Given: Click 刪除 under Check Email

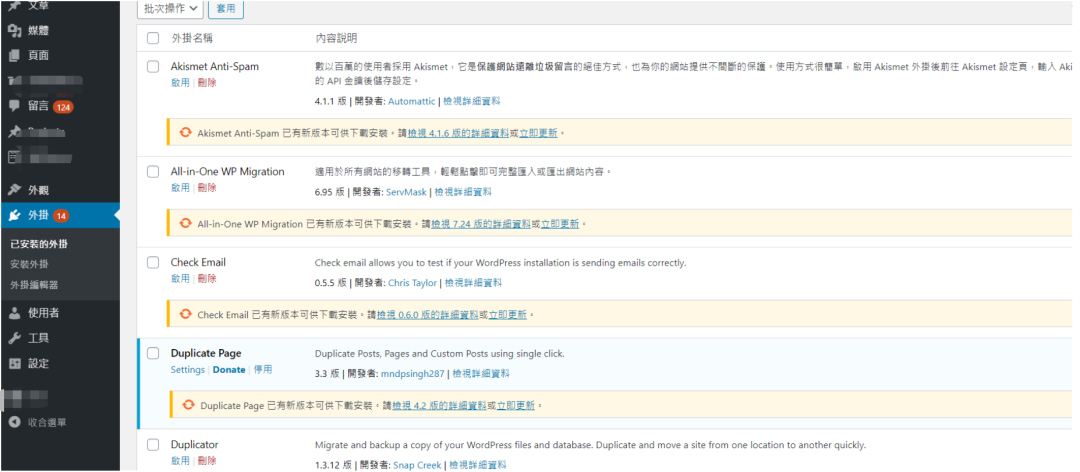Looking at the screenshot, I should pos(207,278).
